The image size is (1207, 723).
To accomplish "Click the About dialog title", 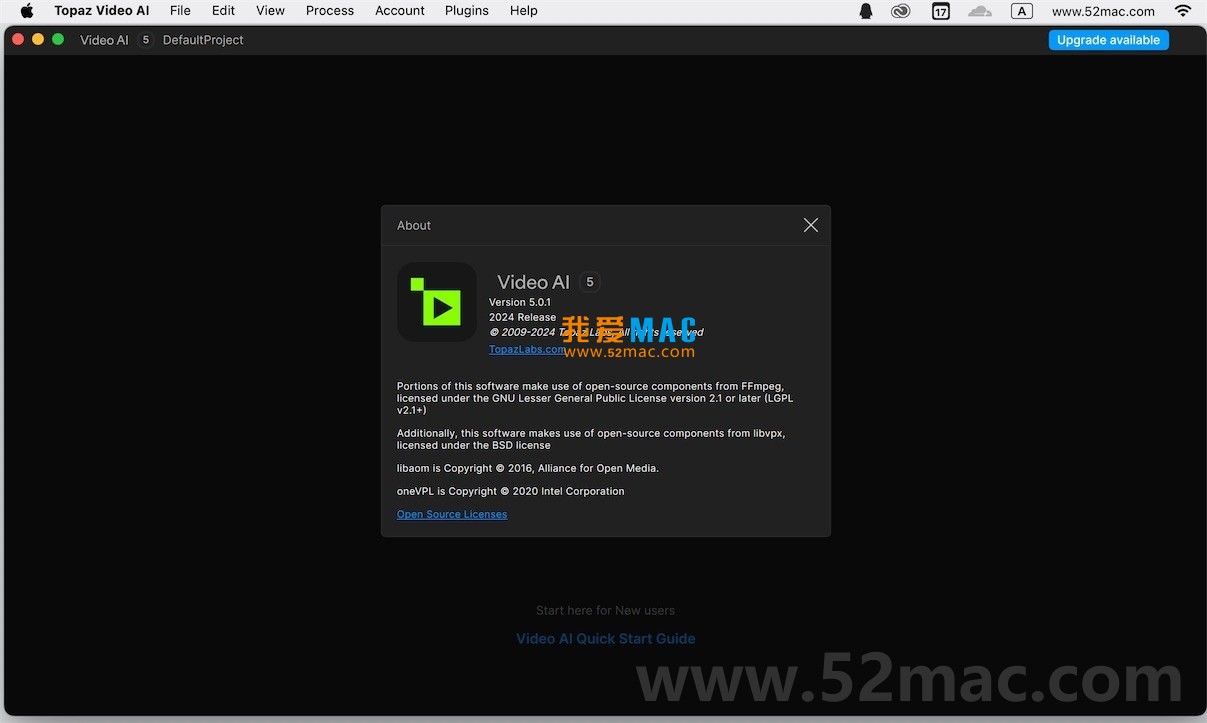I will click(x=414, y=225).
